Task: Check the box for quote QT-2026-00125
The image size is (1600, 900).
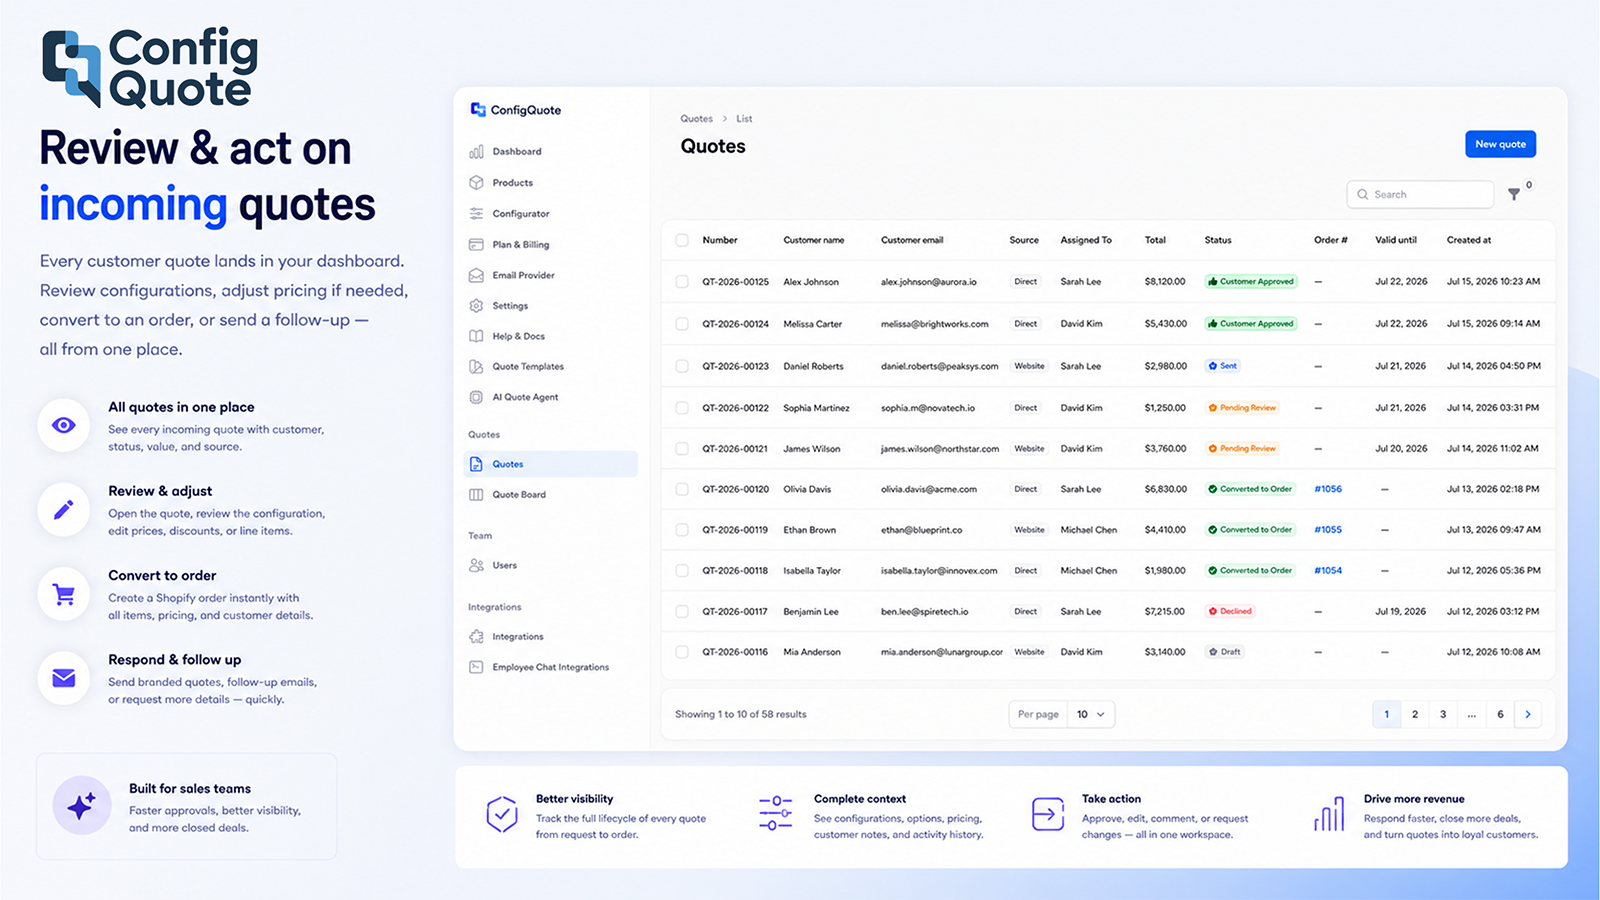Action: click(682, 282)
